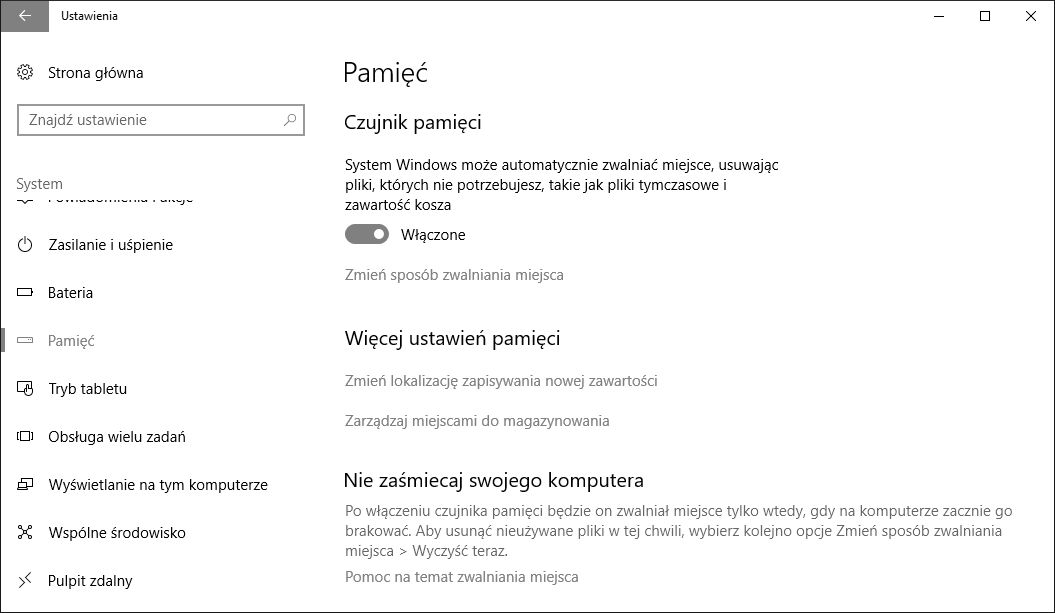Click the Tryb tabletu icon
This screenshot has height=613, width=1055.
click(x=26, y=389)
